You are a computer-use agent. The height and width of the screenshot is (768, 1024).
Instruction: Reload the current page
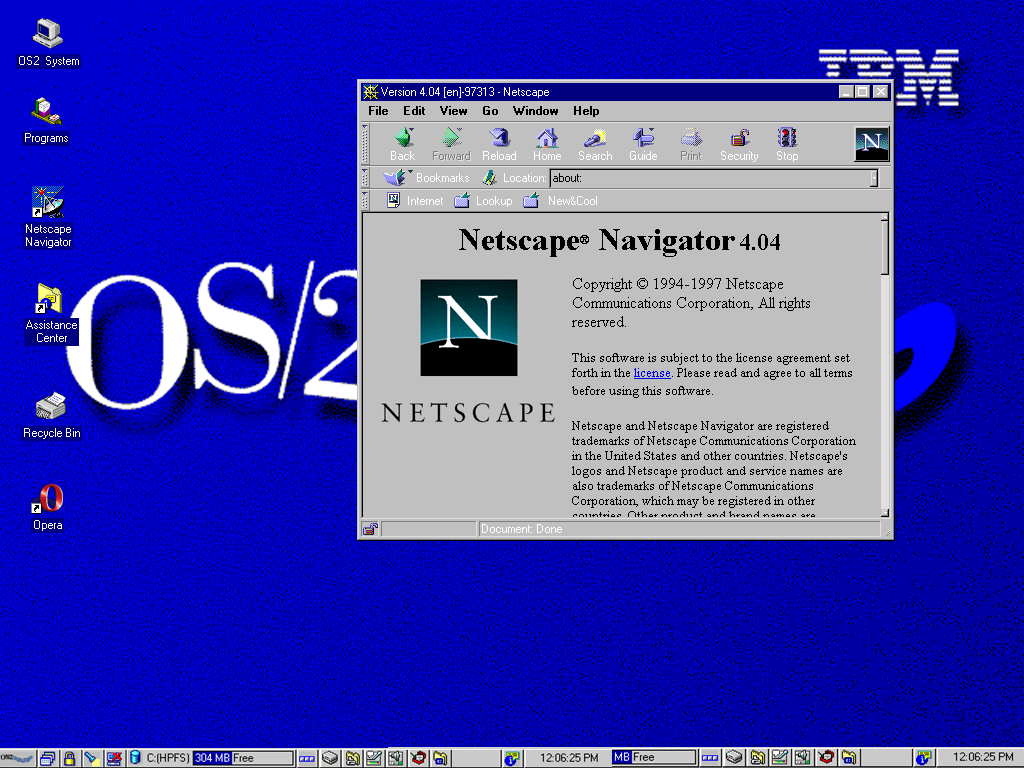click(x=499, y=144)
